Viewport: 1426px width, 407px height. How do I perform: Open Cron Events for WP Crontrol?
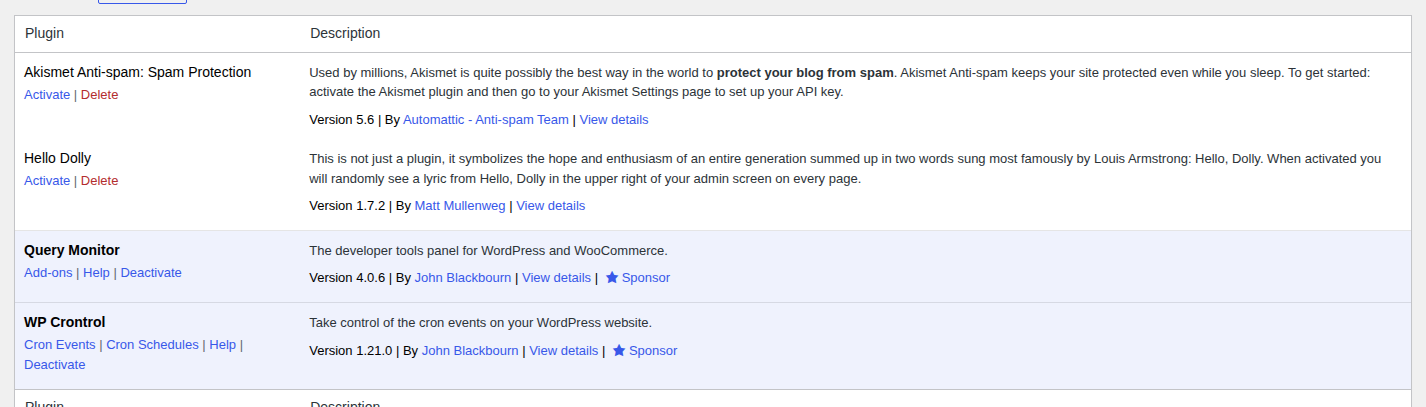click(60, 345)
